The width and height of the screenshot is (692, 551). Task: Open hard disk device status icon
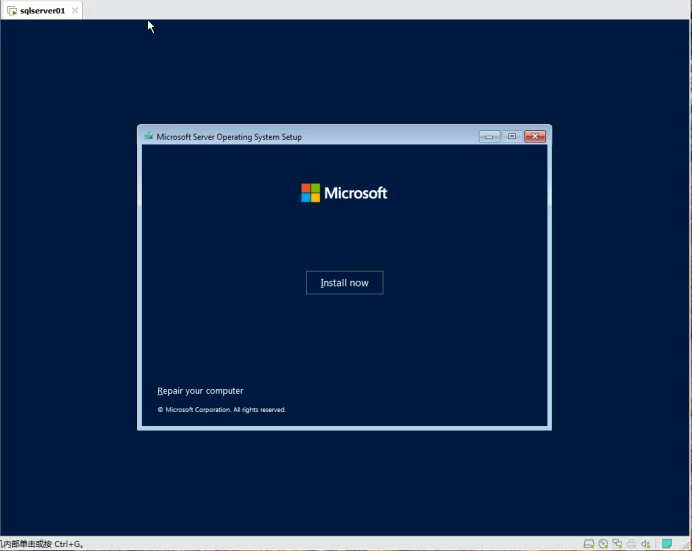coord(589,544)
